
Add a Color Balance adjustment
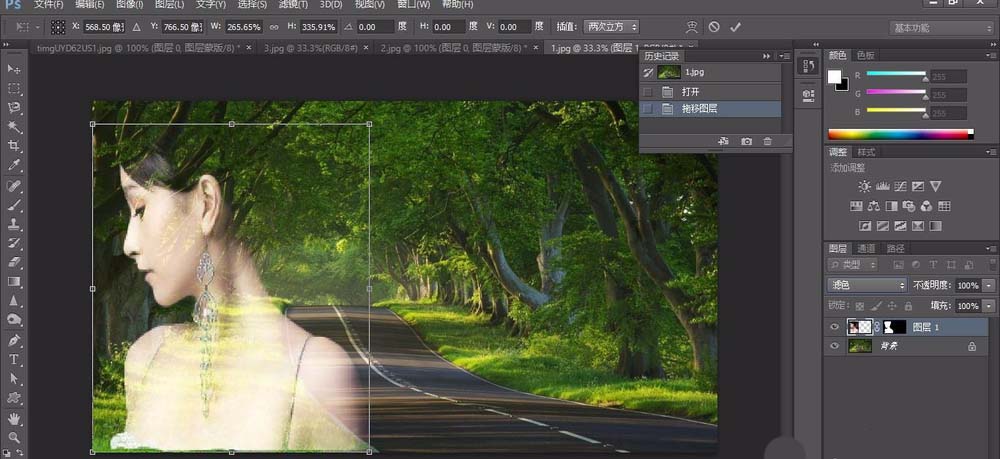tap(874, 206)
